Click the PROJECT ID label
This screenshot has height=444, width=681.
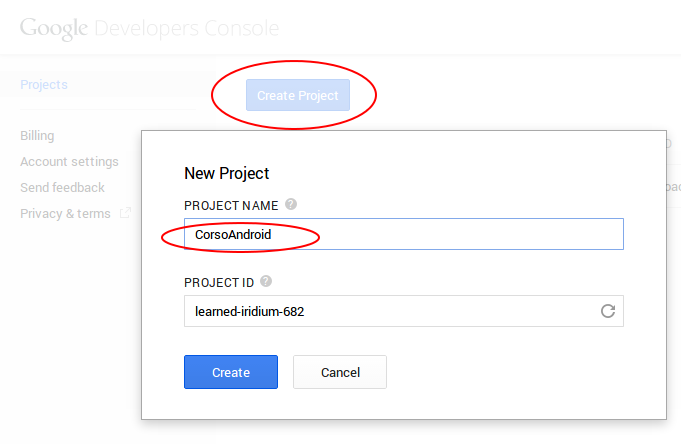pyautogui.click(x=219, y=283)
